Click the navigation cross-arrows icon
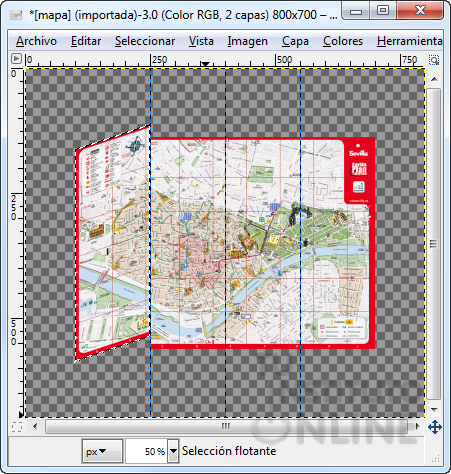451x474 pixels. point(435,427)
